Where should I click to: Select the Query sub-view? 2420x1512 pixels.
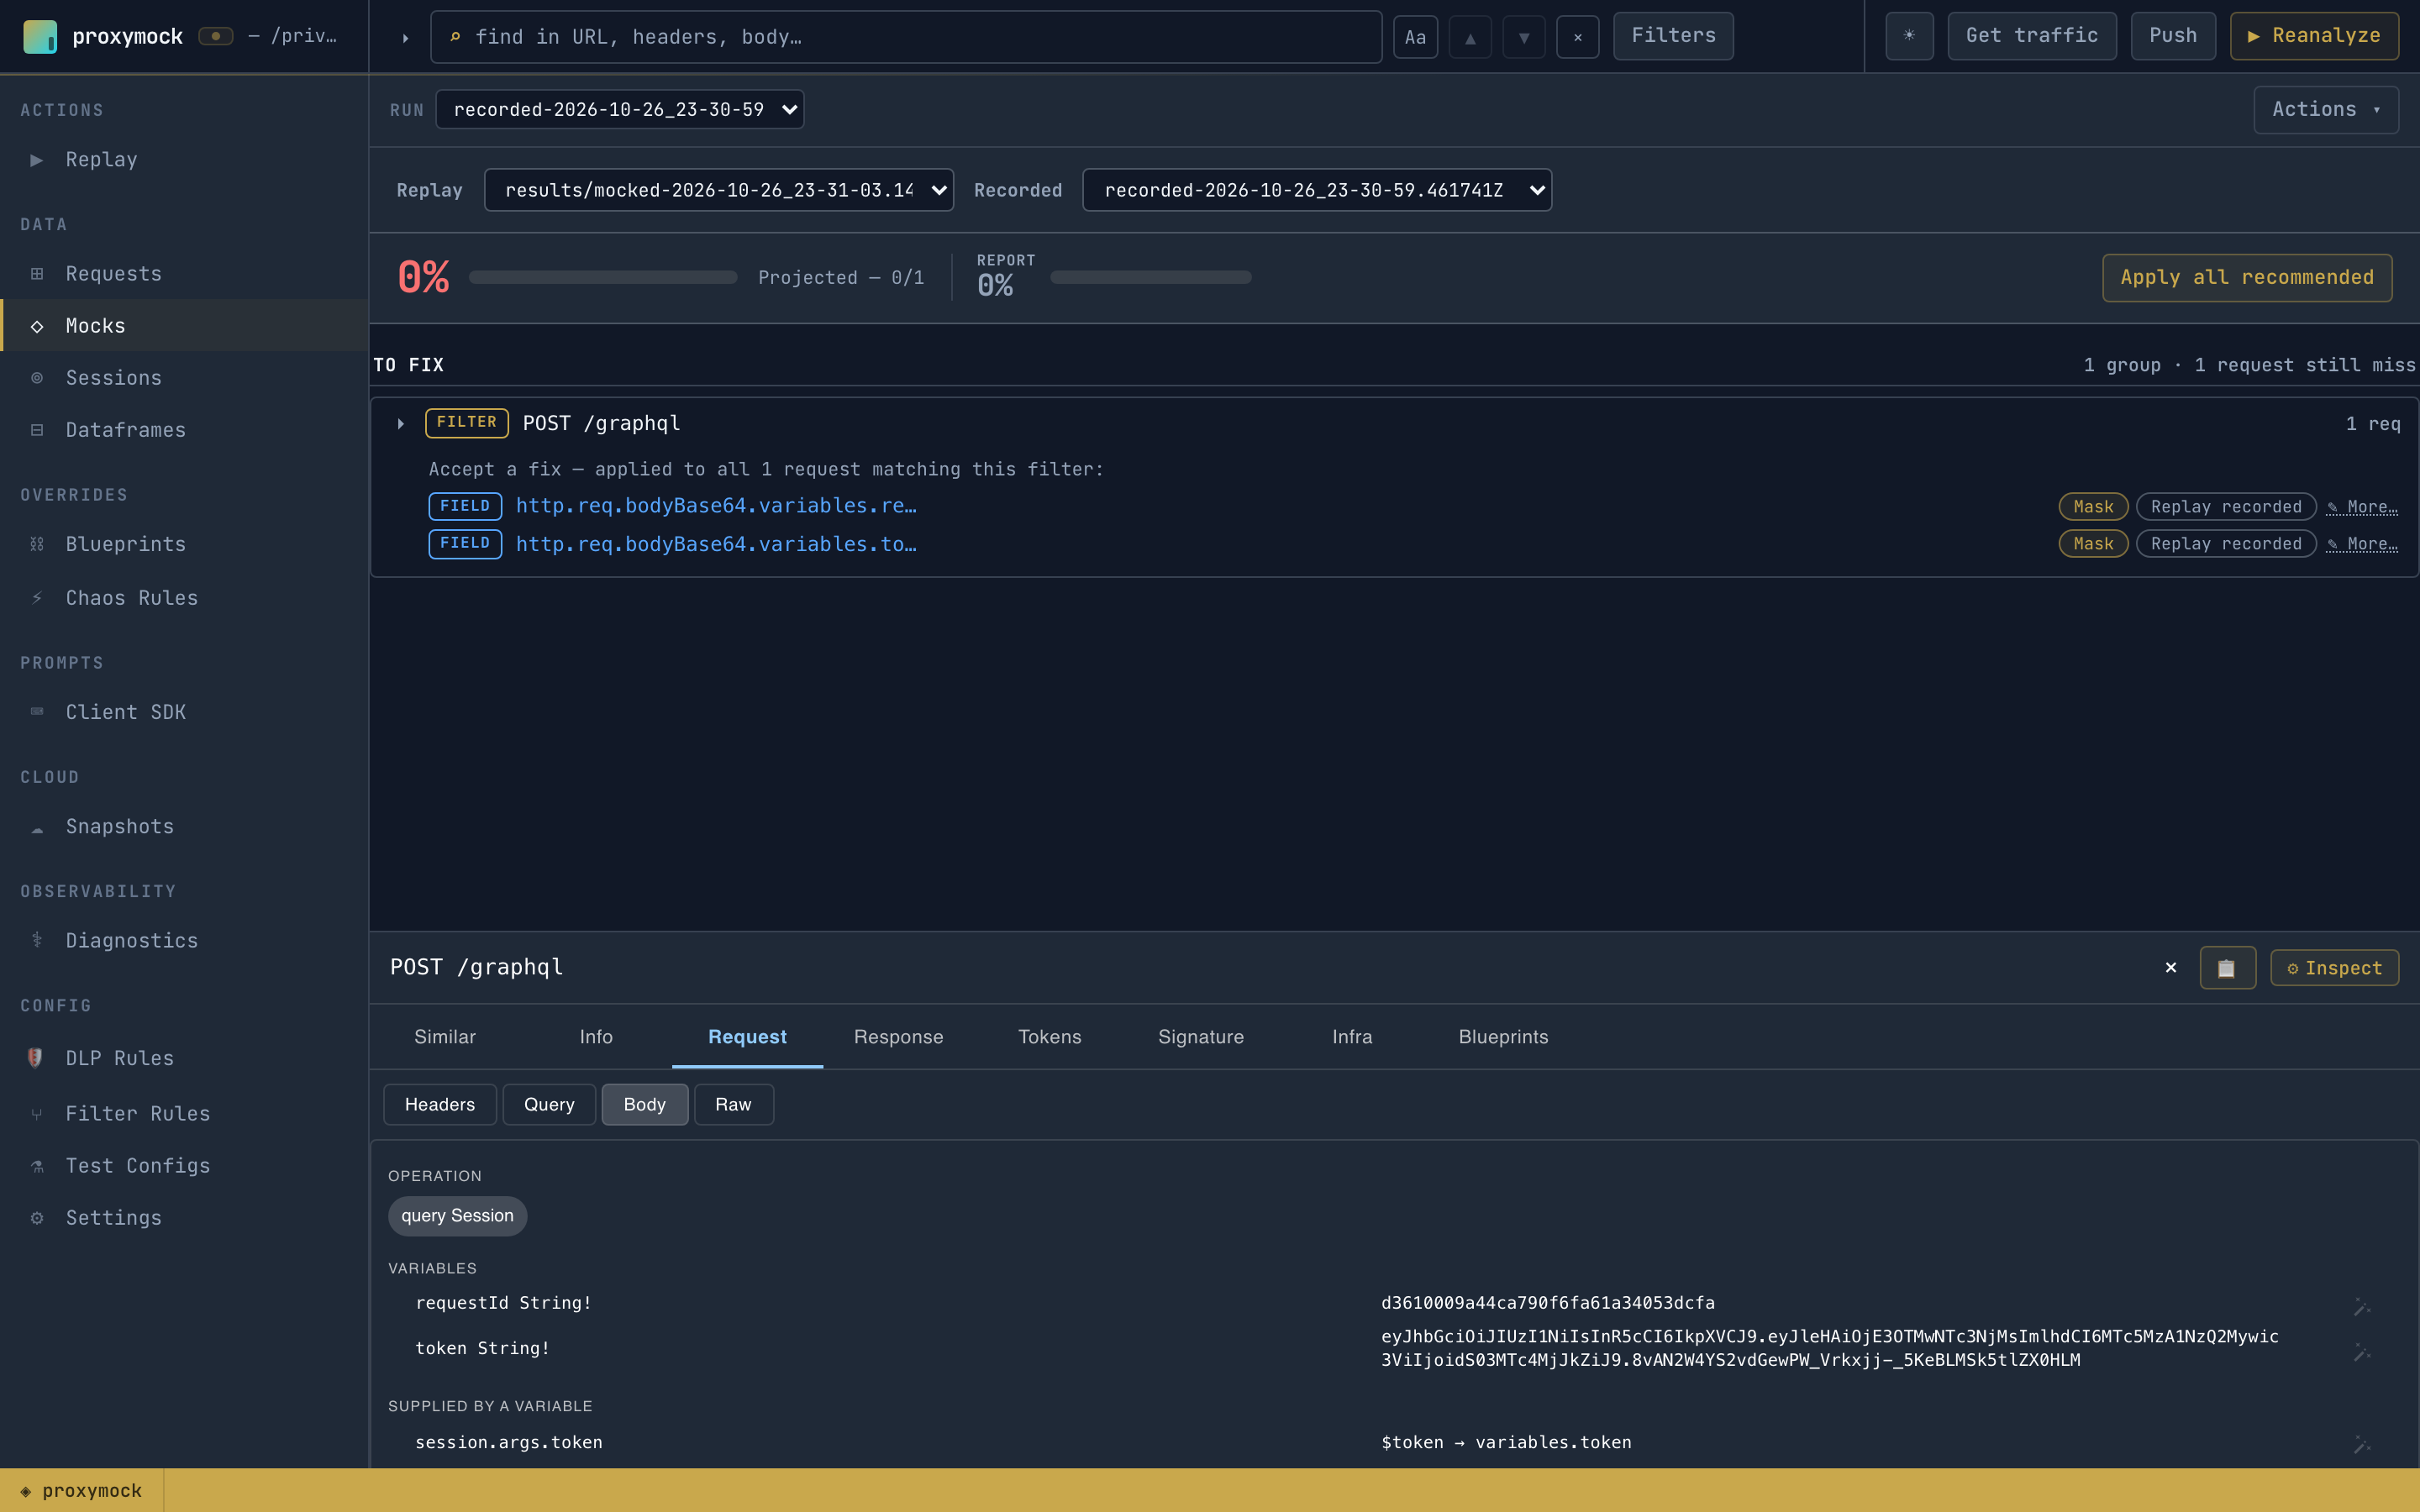[549, 1104]
